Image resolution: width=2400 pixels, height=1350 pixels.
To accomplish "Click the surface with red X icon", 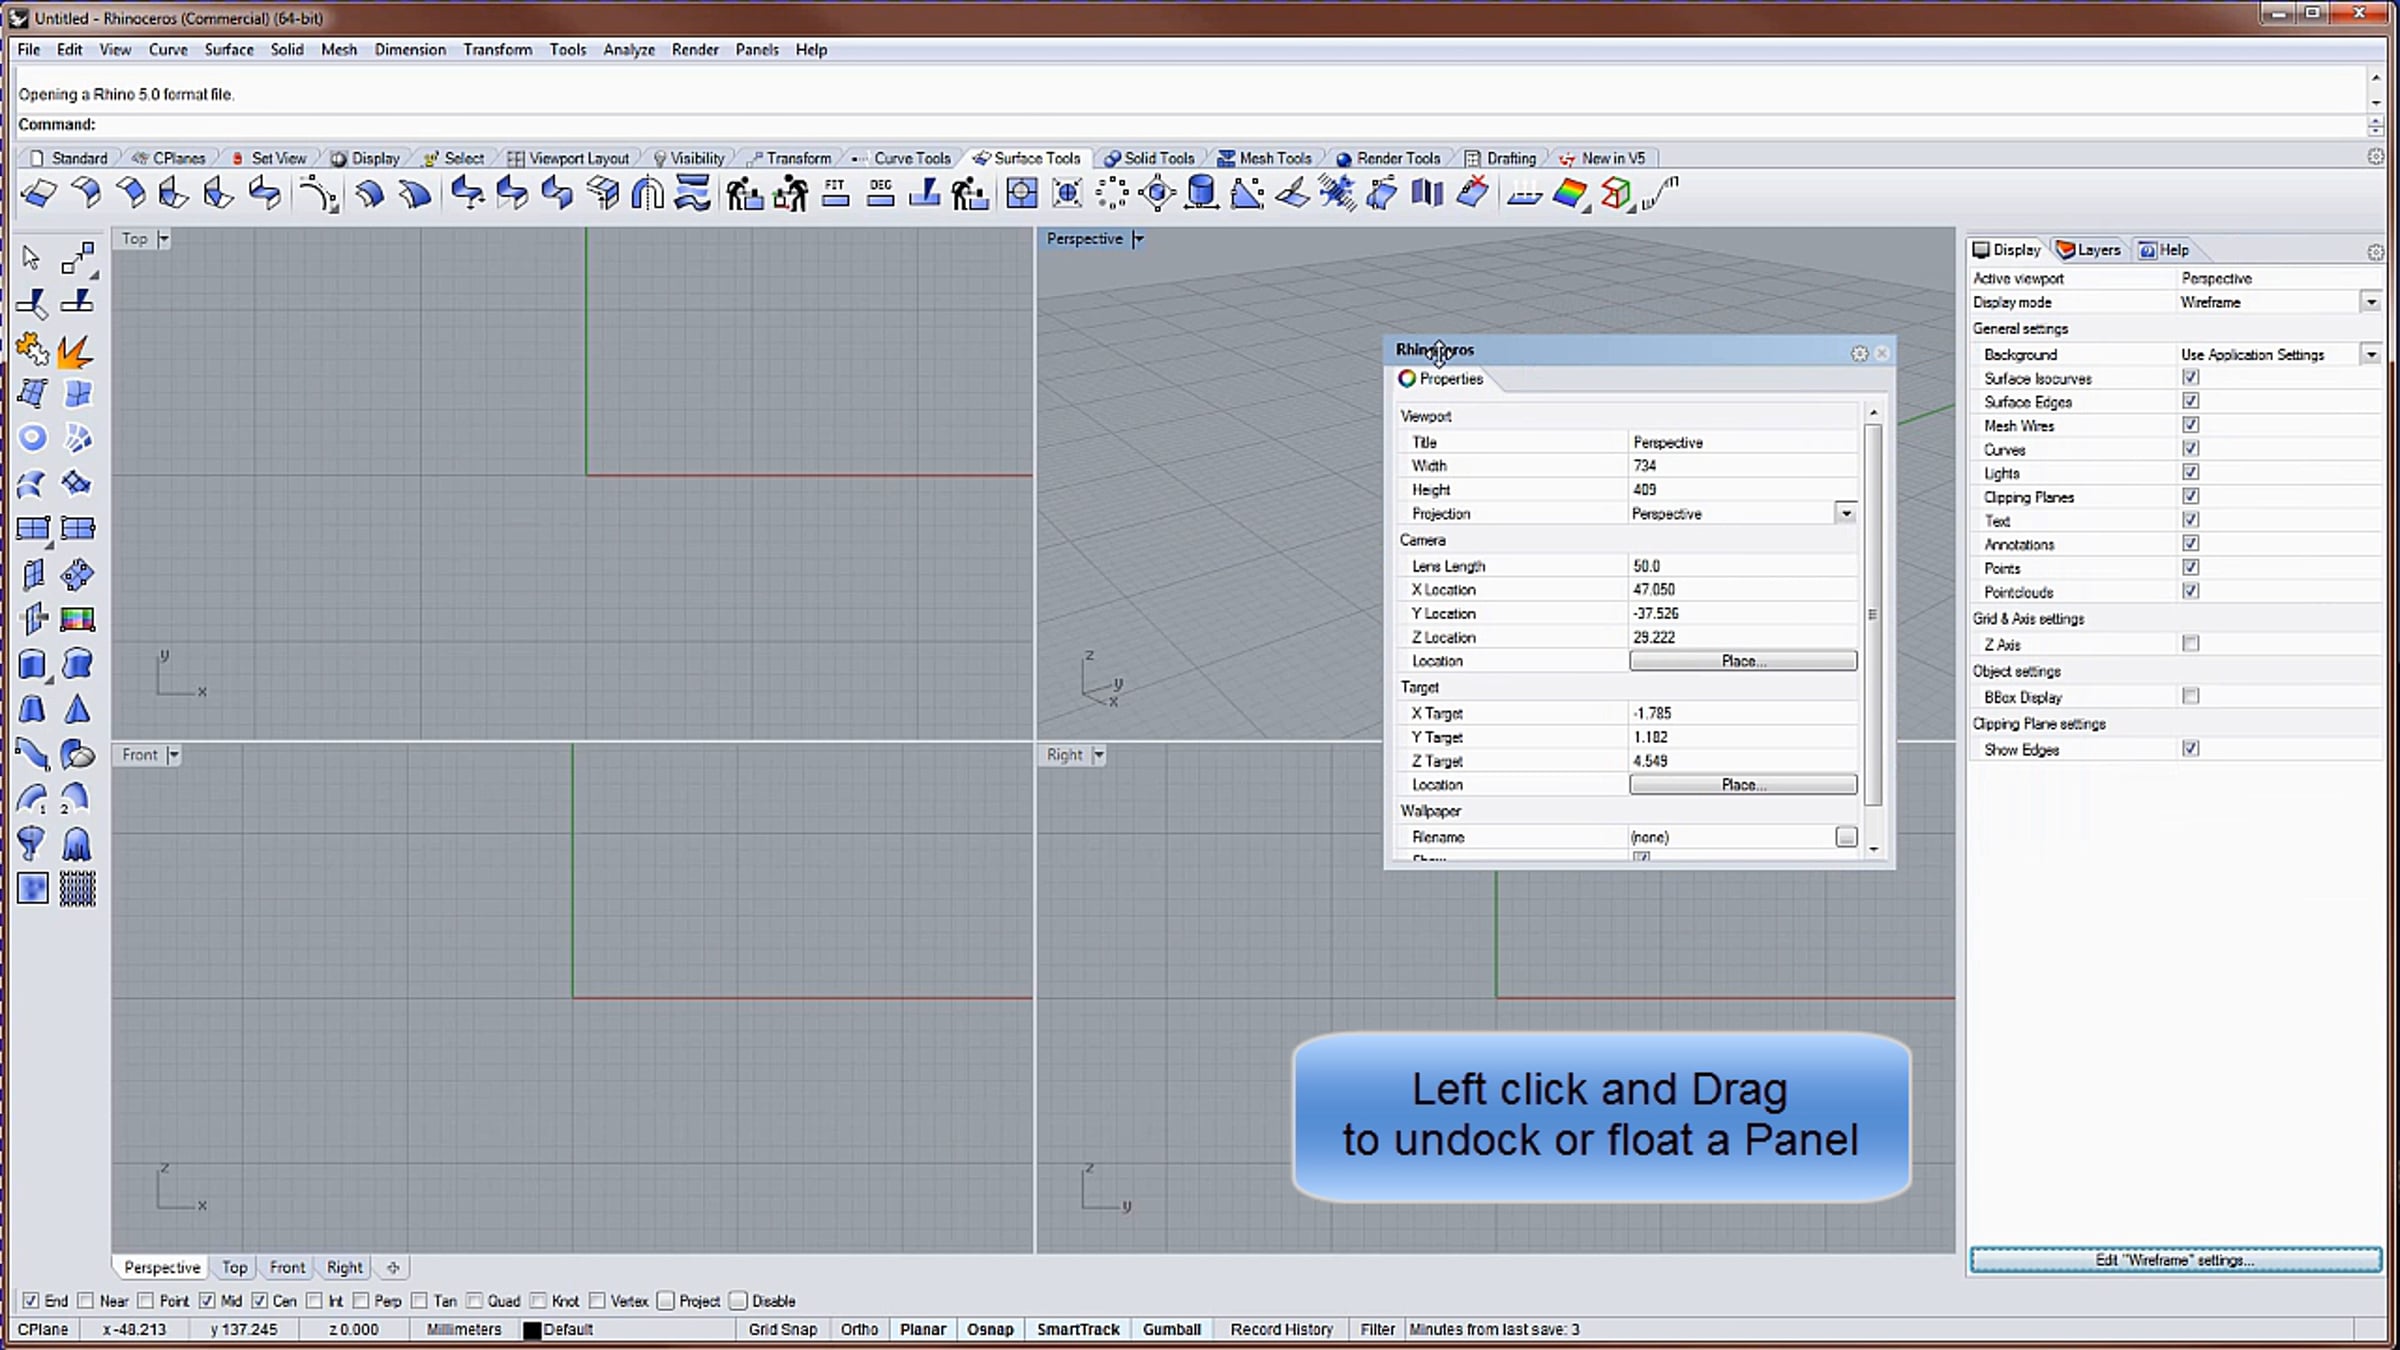I will click(1473, 193).
